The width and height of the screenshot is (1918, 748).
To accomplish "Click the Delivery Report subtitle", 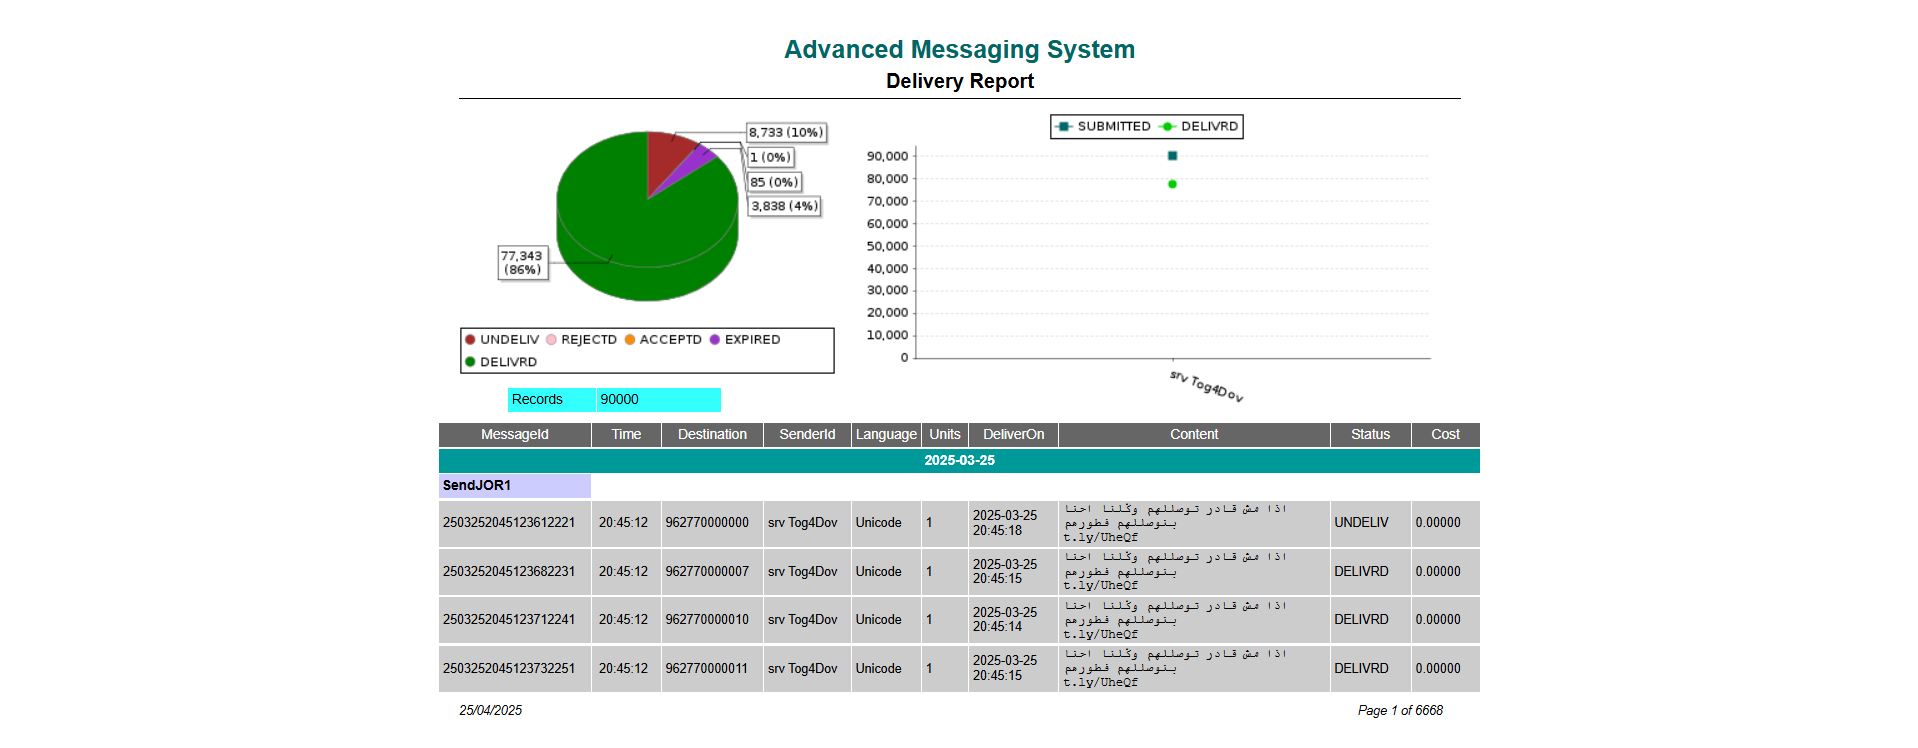I will [960, 81].
